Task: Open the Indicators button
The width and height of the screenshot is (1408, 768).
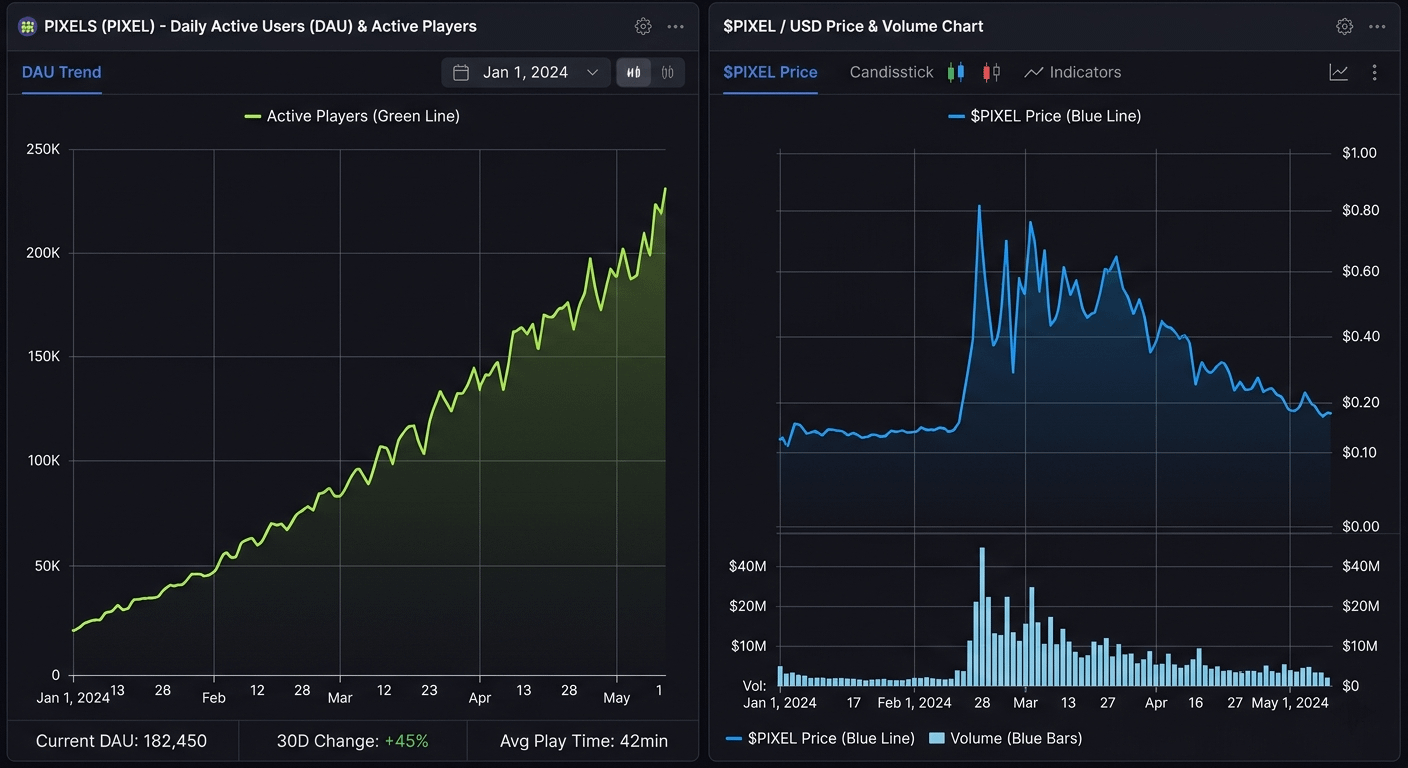Action: coord(1073,72)
